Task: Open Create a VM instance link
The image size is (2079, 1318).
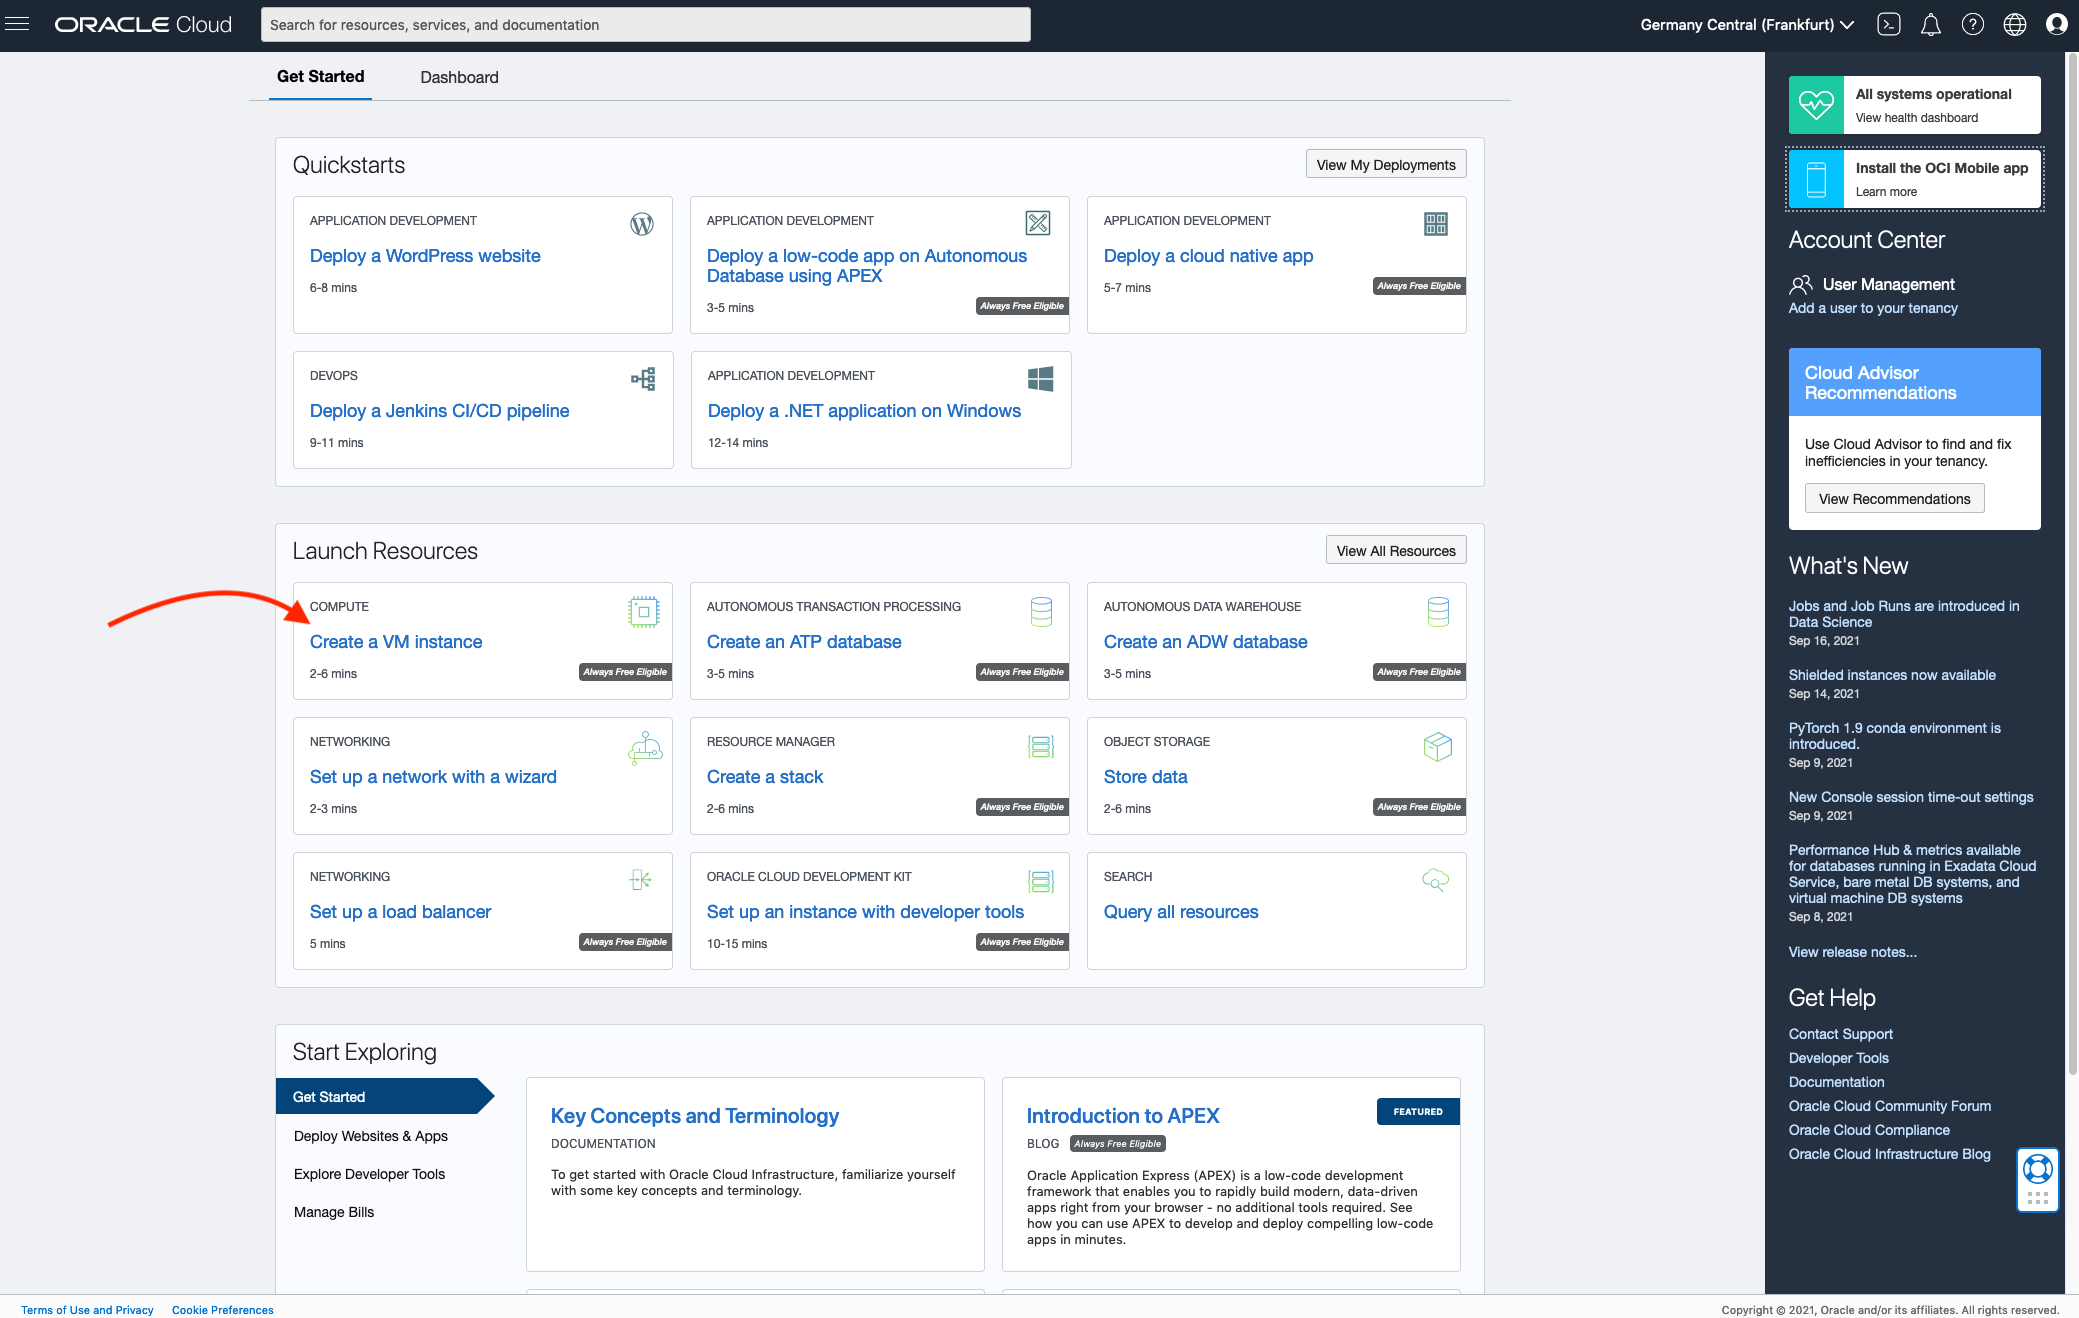Action: tap(395, 642)
